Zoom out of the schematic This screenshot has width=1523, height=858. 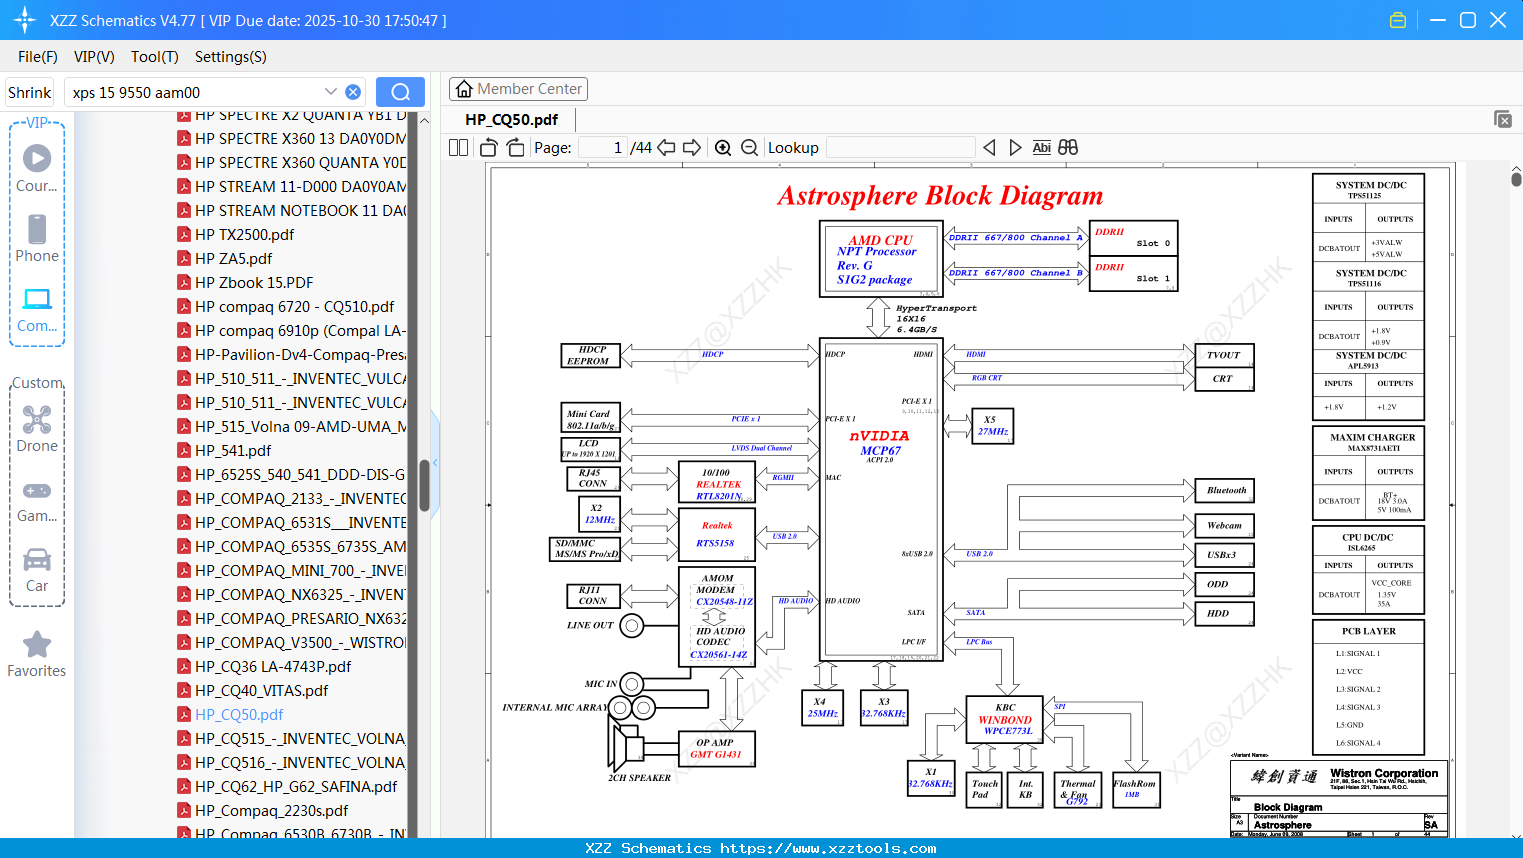[749, 147]
